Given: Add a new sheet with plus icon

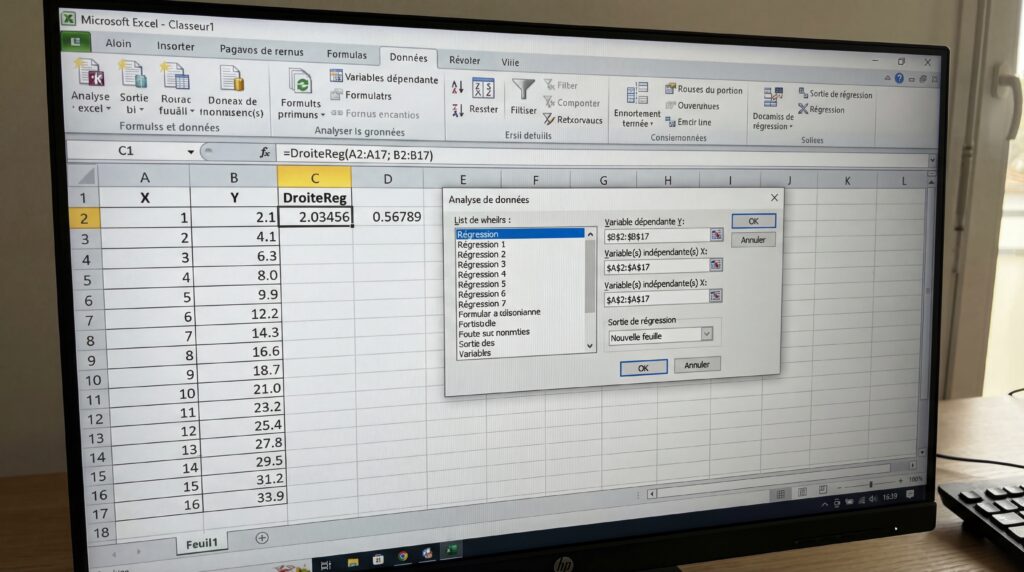Looking at the screenshot, I should (262, 539).
